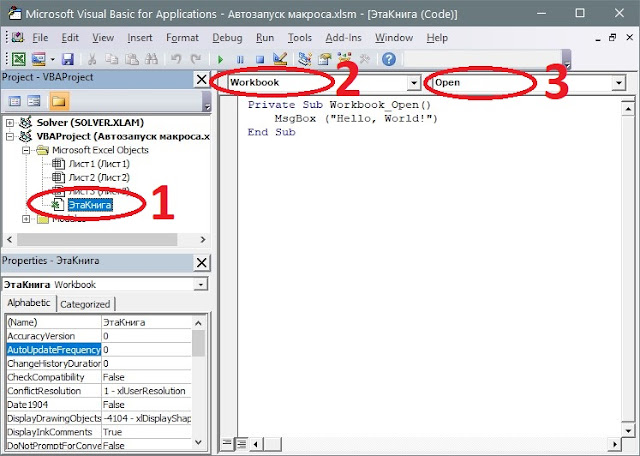Open the Run menu

(x=264, y=38)
